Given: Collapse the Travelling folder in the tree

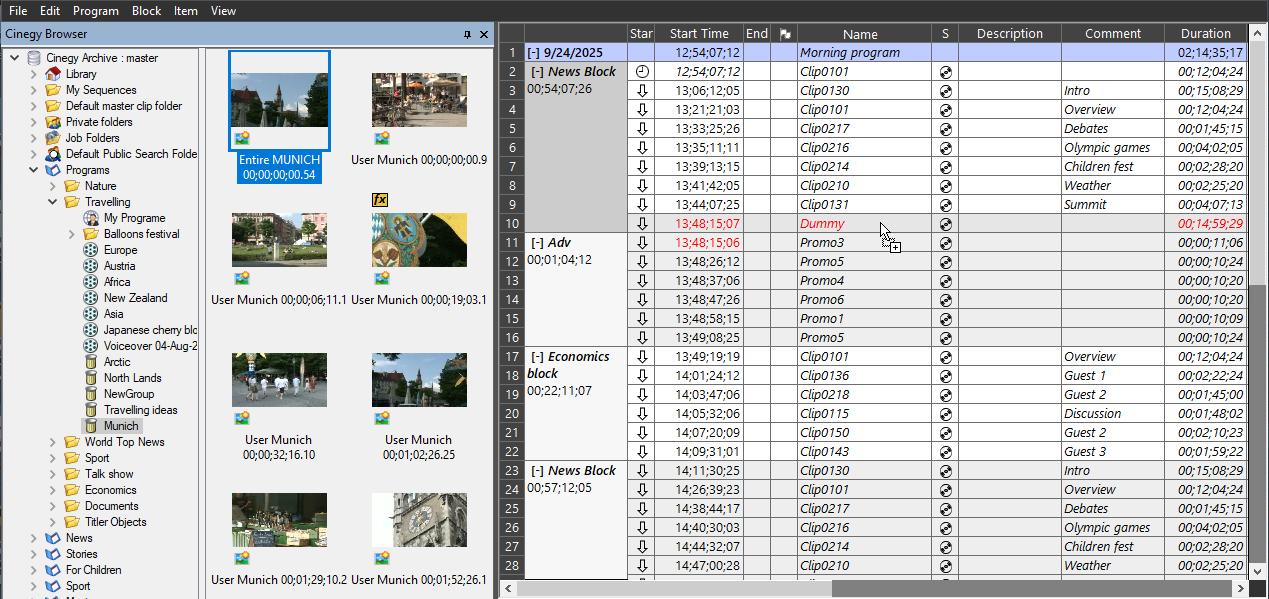Looking at the screenshot, I should [52, 202].
